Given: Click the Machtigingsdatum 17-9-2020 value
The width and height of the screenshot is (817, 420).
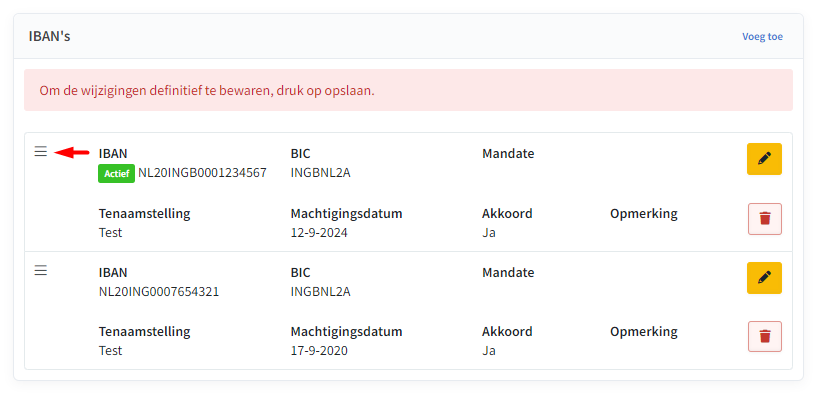Looking at the screenshot, I should [319, 351].
